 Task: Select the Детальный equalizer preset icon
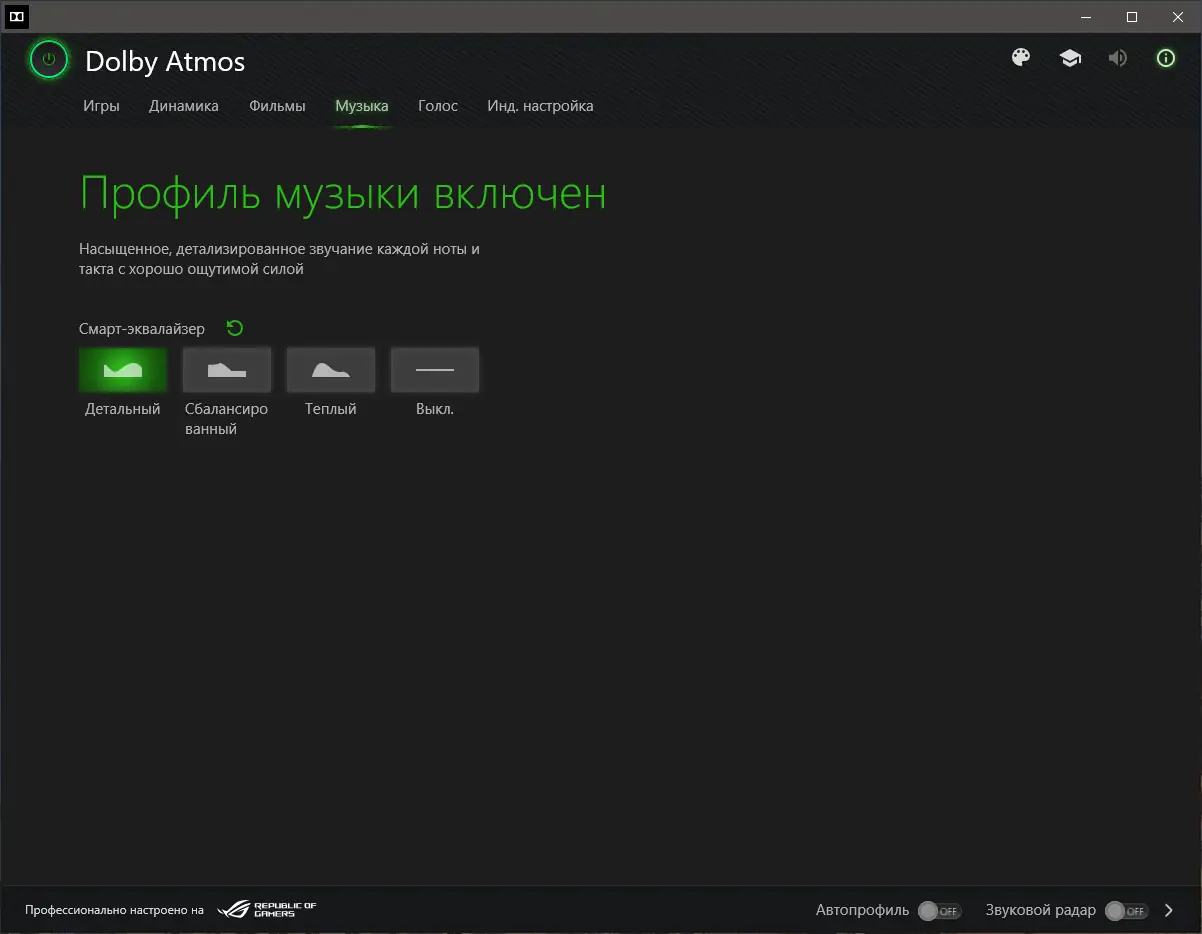tap(122, 369)
